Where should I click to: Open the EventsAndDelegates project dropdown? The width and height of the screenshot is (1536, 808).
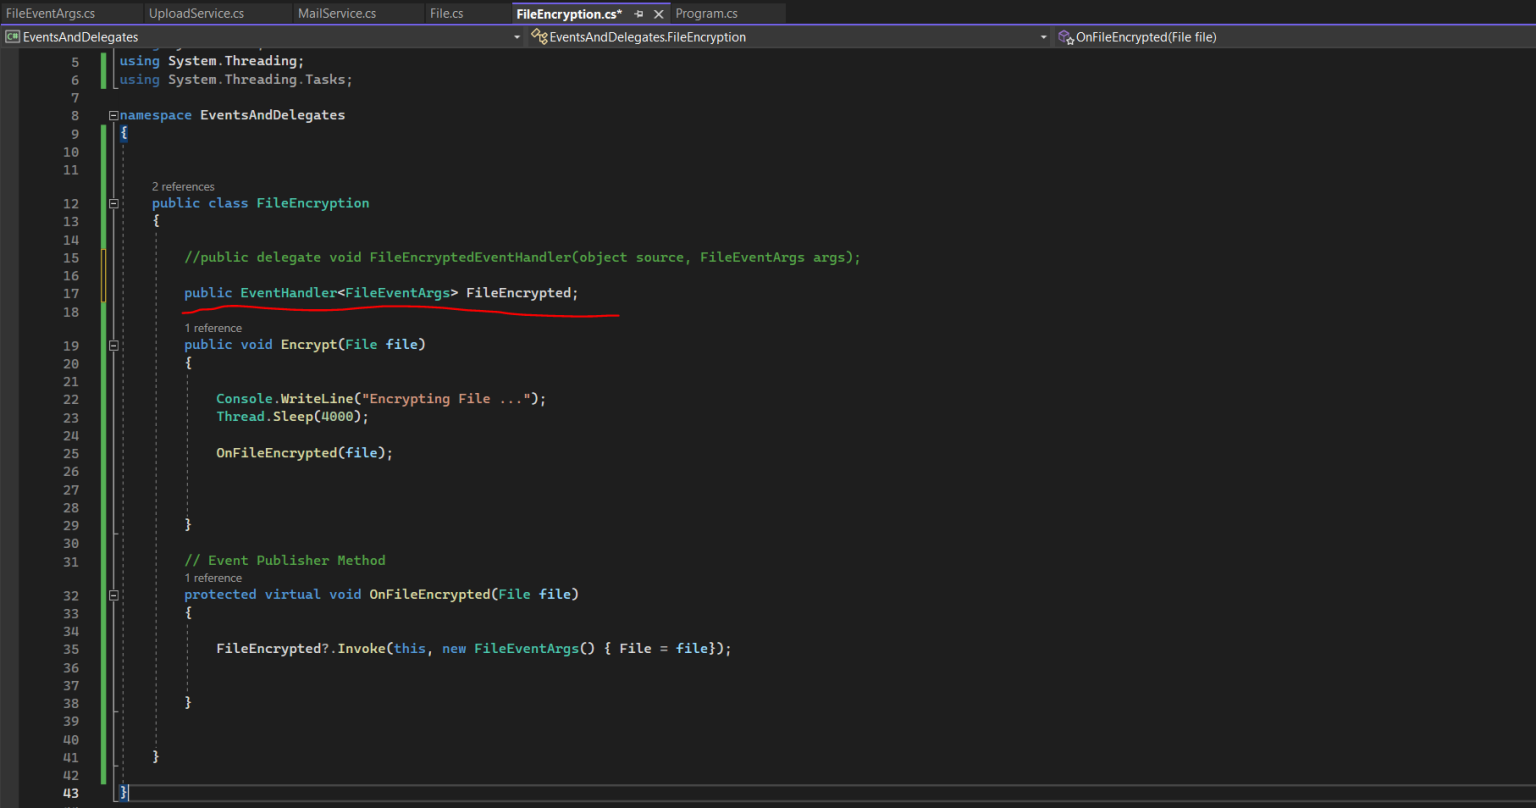click(517, 37)
